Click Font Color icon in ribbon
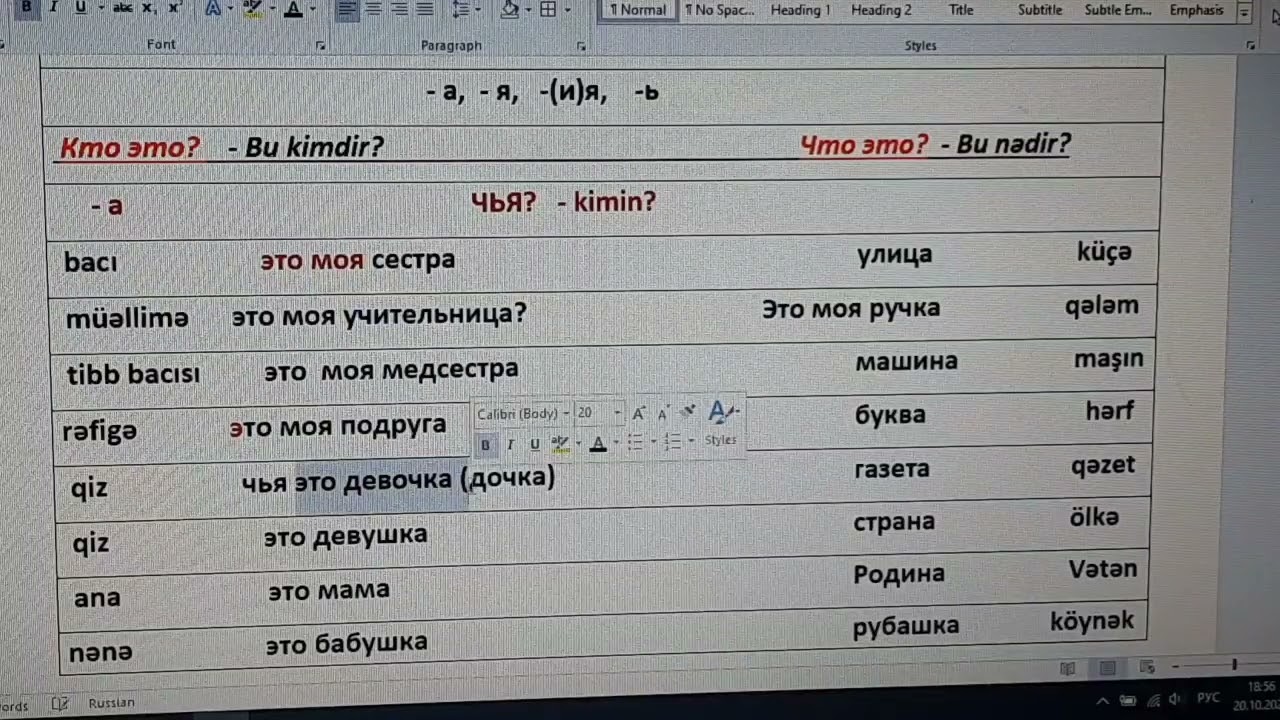This screenshot has height=720, width=1280. tap(292, 8)
